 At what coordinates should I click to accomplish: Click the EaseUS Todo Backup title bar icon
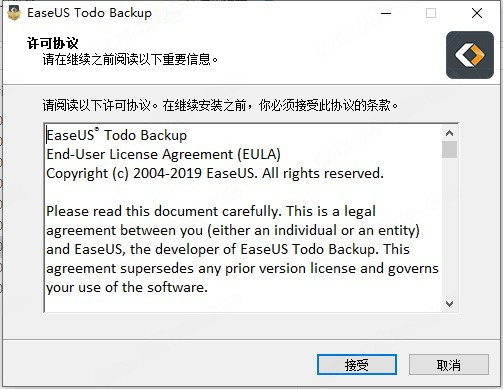click(x=14, y=13)
